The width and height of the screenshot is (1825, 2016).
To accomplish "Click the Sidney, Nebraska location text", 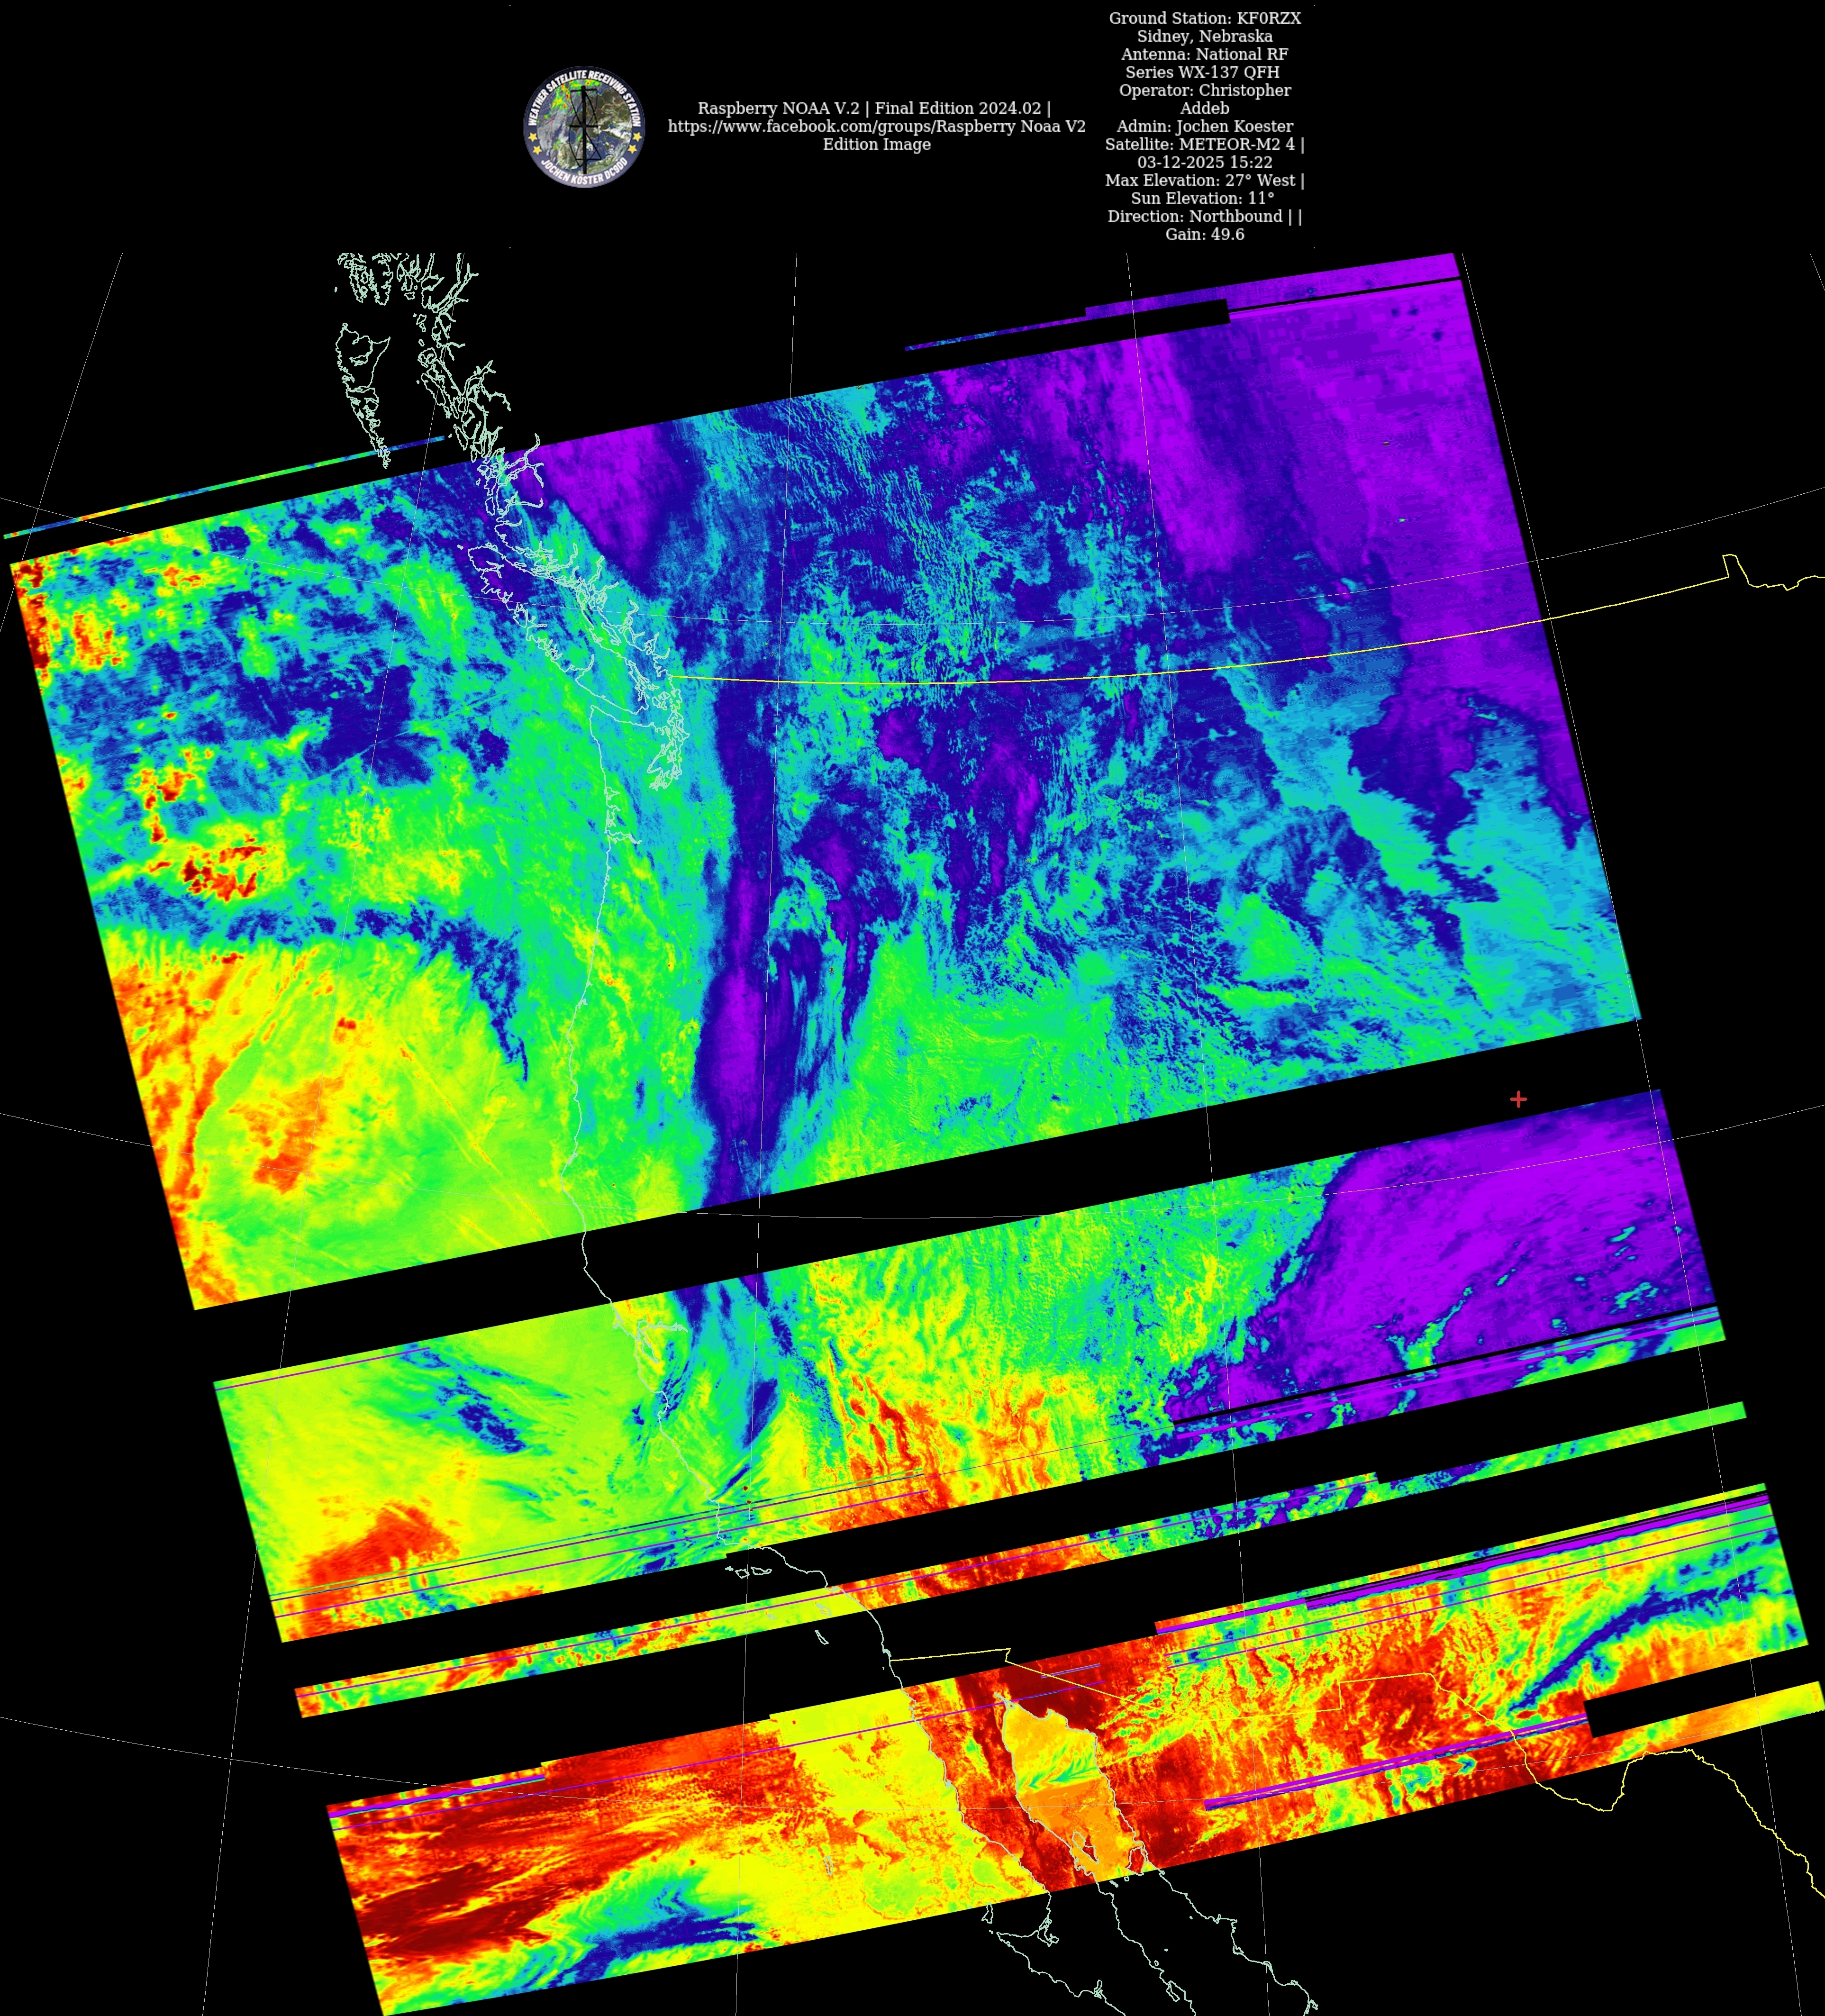I will click(x=1204, y=36).
